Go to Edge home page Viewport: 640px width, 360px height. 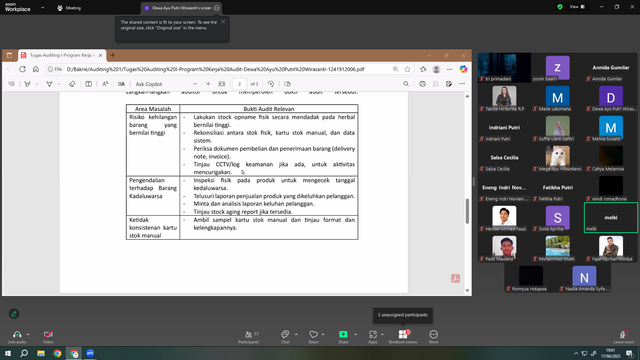pos(36,69)
